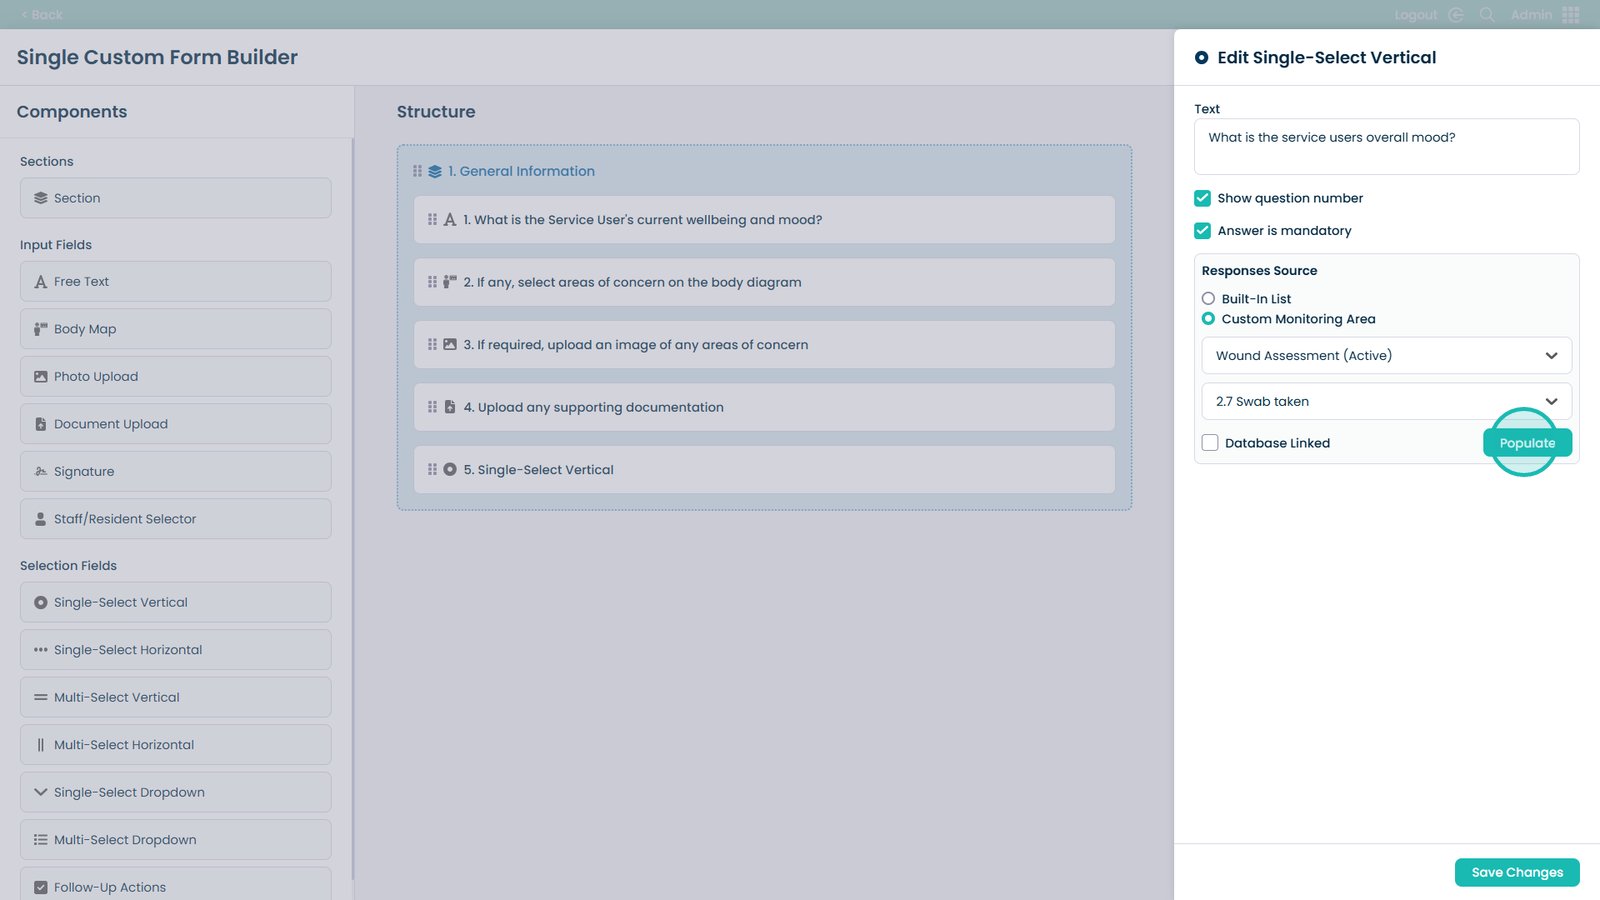The height and width of the screenshot is (900, 1600).
Task: Open the apps grid icon beside Admin
Action: [x=1571, y=15]
